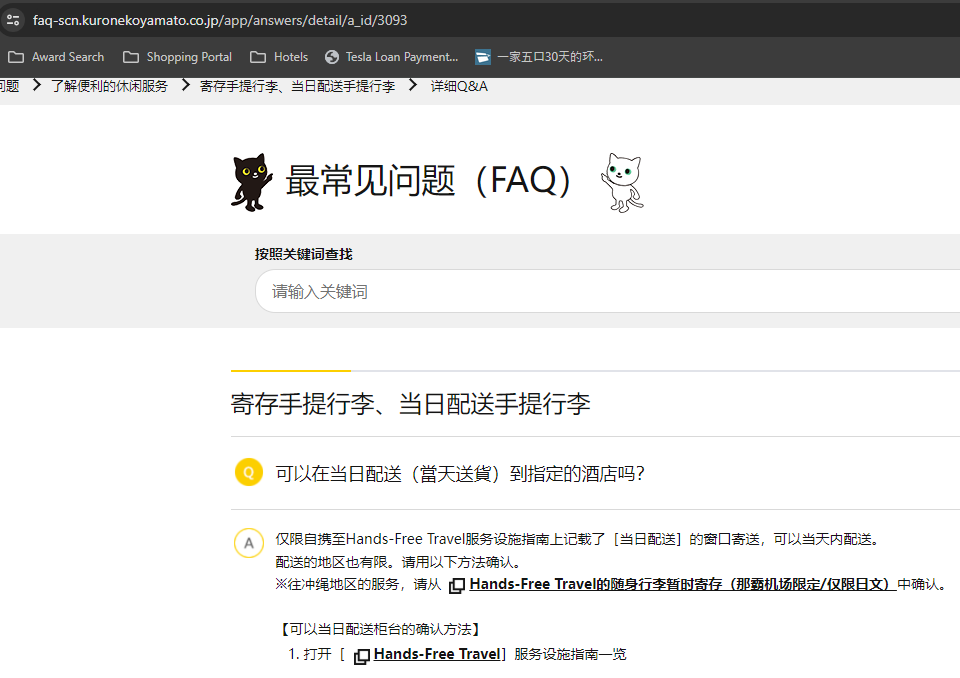Viewport: 960px width, 678px height.
Task: Open the Hands-Free Travel link in step 1
Action: 436,654
